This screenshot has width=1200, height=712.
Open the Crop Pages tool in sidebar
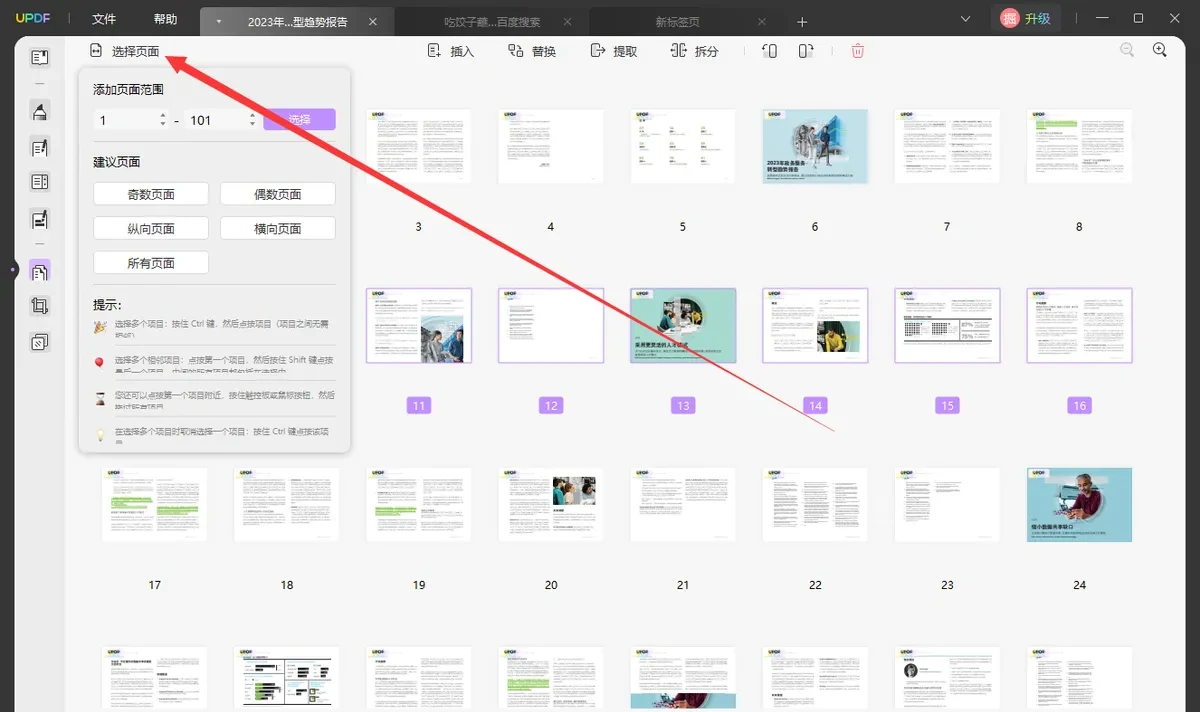40,306
